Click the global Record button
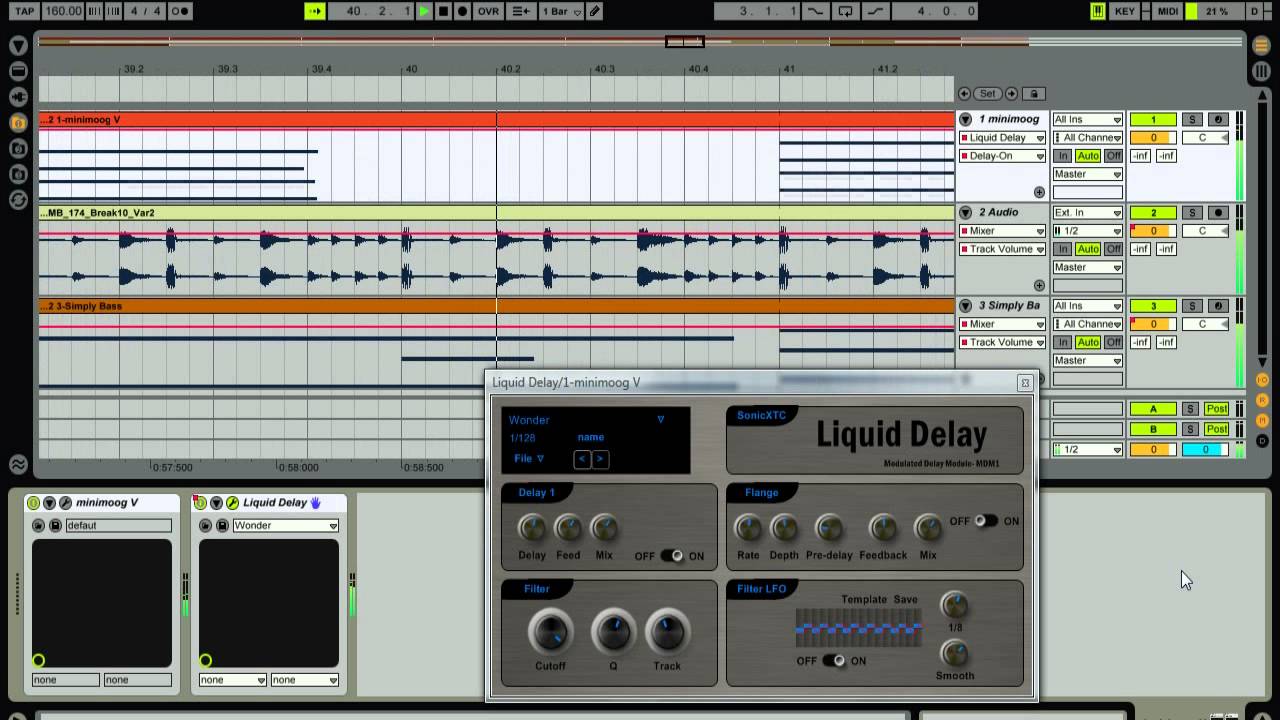This screenshot has width=1280, height=720. pos(462,11)
